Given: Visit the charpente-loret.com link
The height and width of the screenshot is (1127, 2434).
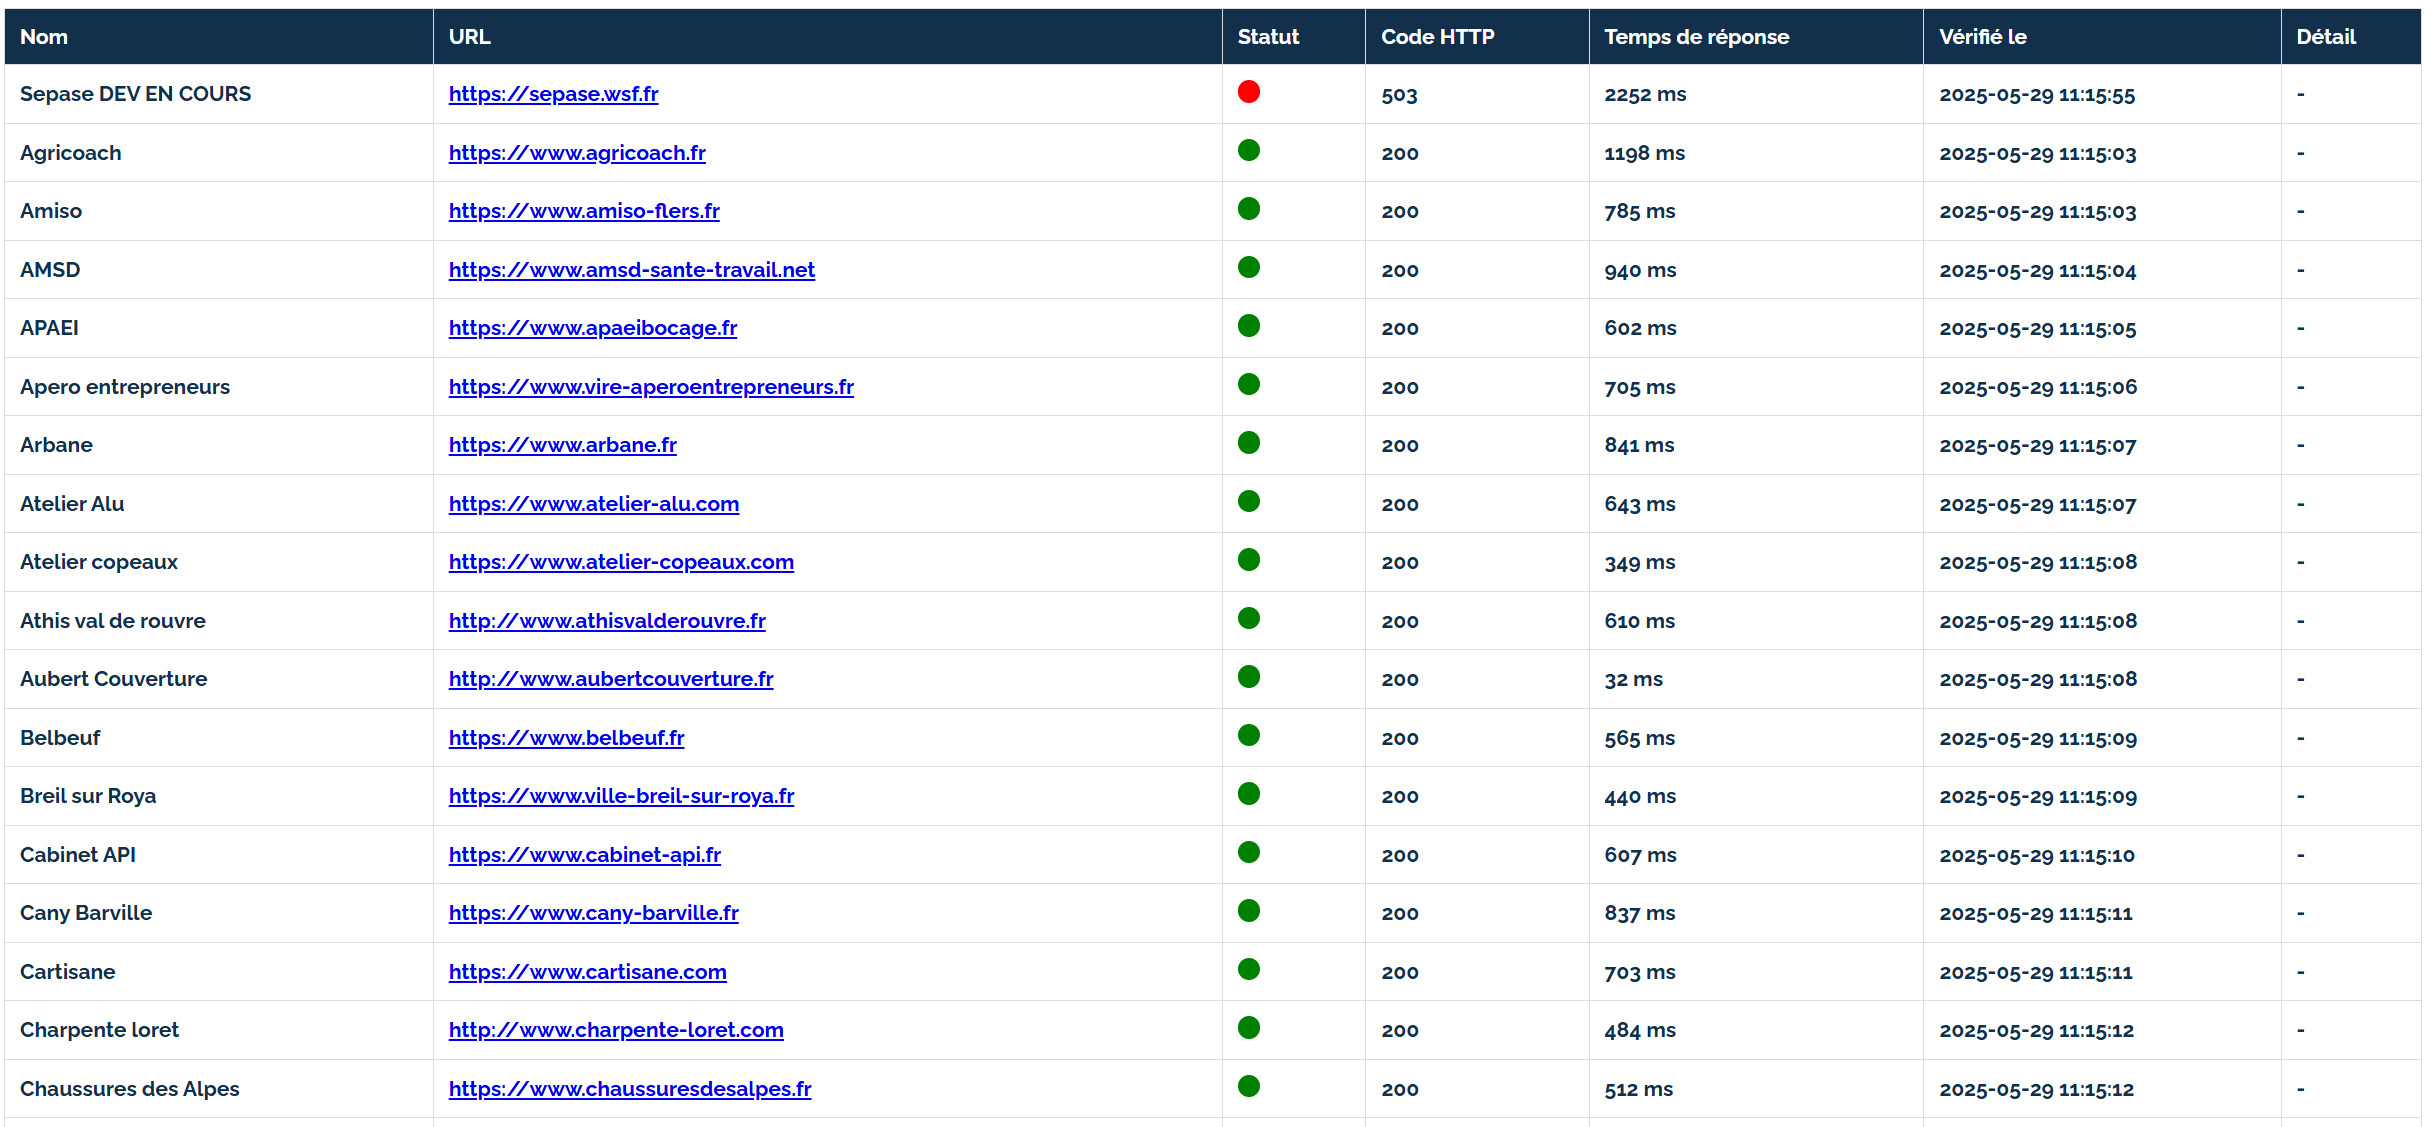Looking at the screenshot, I should click(x=616, y=1030).
